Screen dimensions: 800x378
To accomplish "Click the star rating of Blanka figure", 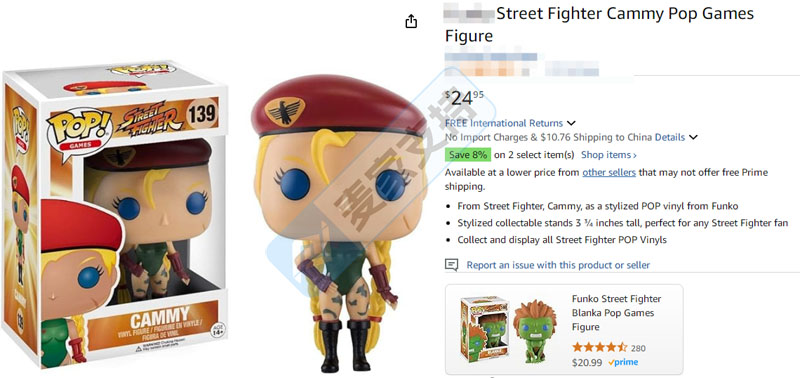I will (x=599, y=348).
